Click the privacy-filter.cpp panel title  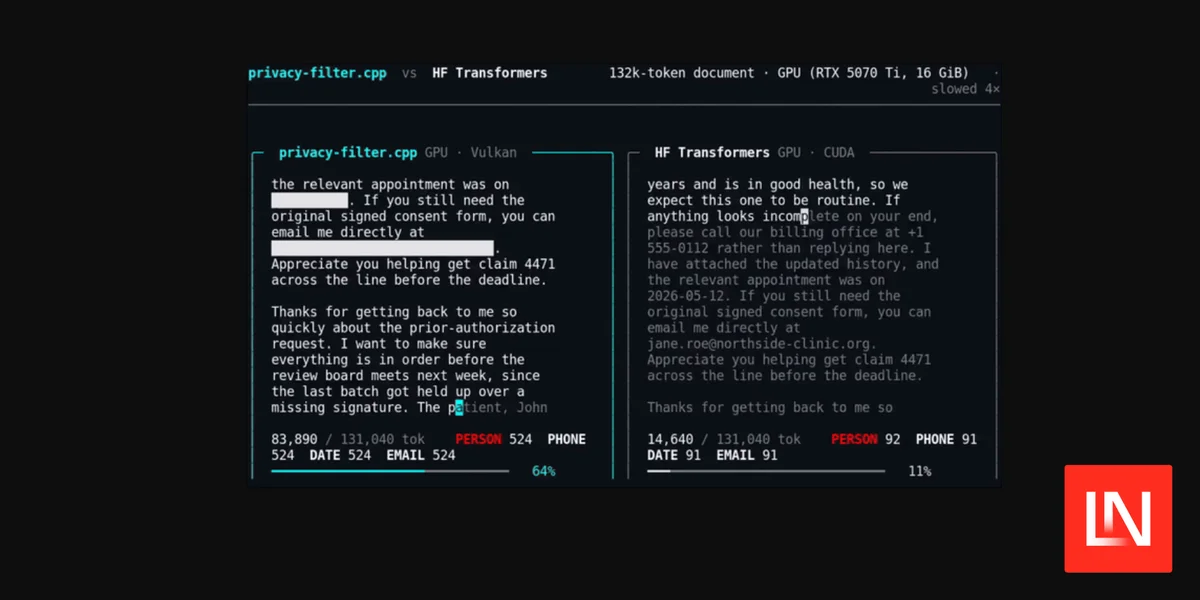(x=348, y=153)
